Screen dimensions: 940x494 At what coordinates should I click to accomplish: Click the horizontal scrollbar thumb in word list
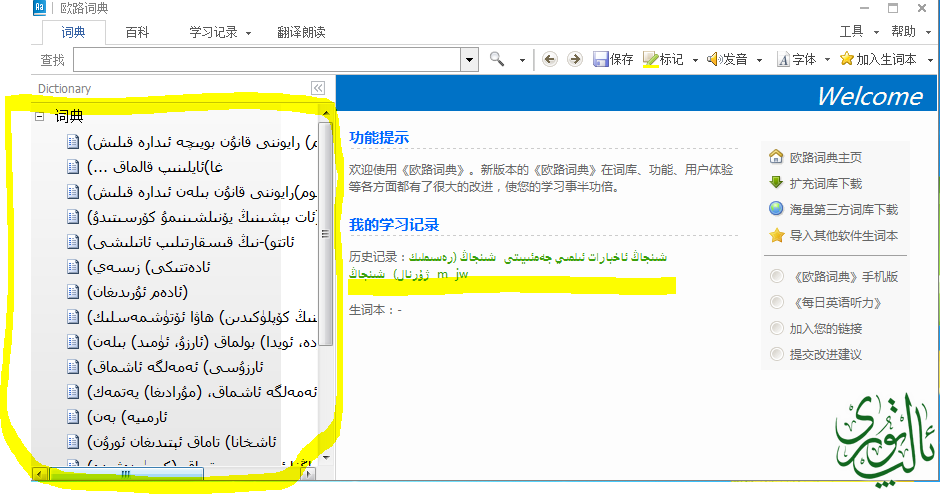(x=126, y=474)
